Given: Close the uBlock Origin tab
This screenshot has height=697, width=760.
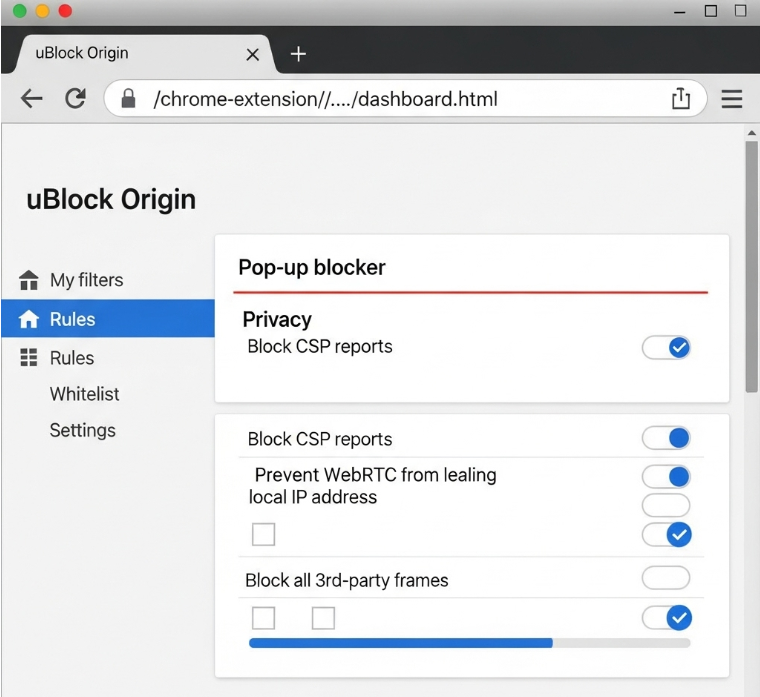Looking at the screenshot, I should (x=252, y=54).
